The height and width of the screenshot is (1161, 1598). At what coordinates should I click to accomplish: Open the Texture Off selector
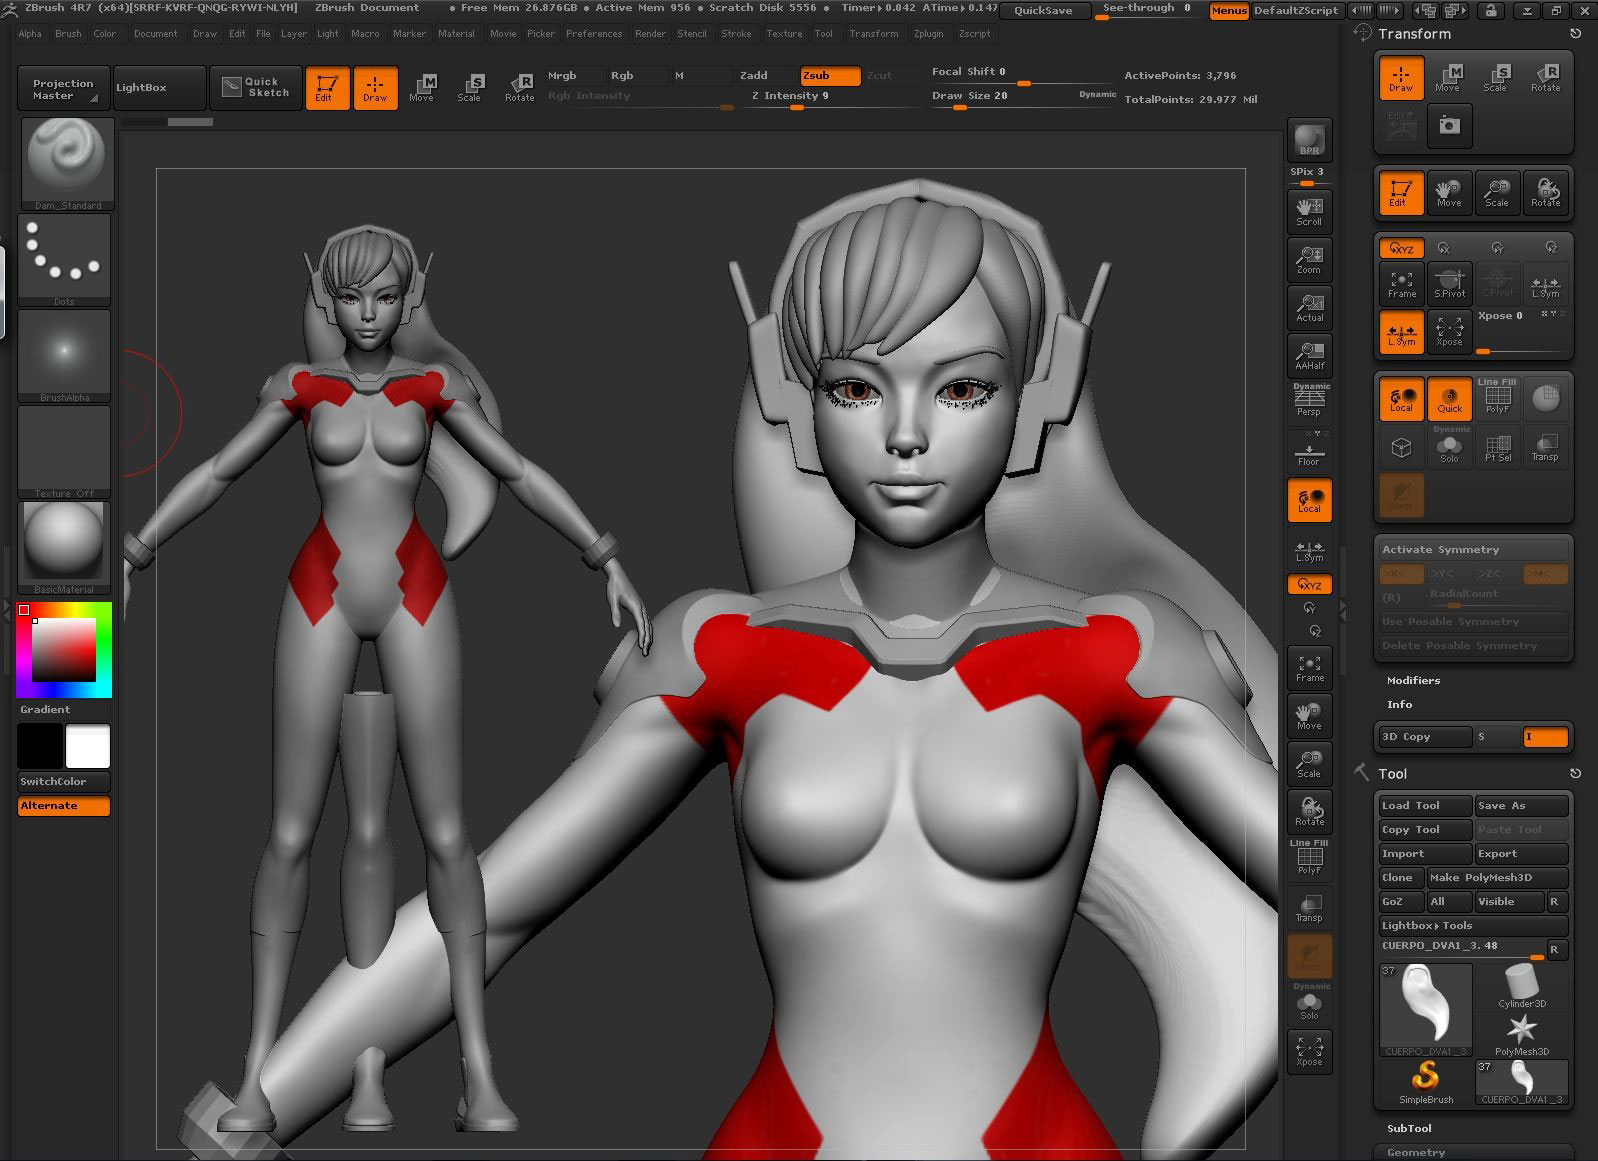[x=64, y=452]
